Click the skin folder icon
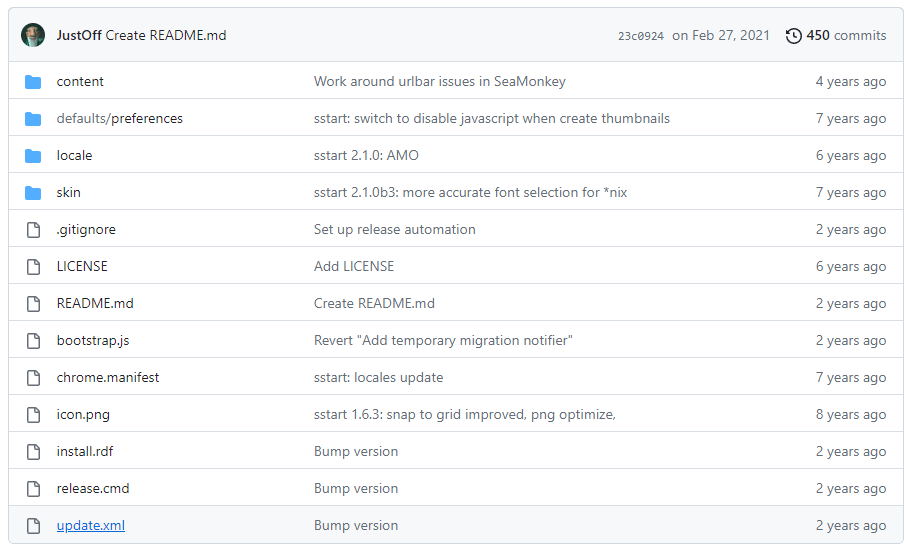Image resolution: width=904 pixels, height=555 pixels. (x=33, y=193)
